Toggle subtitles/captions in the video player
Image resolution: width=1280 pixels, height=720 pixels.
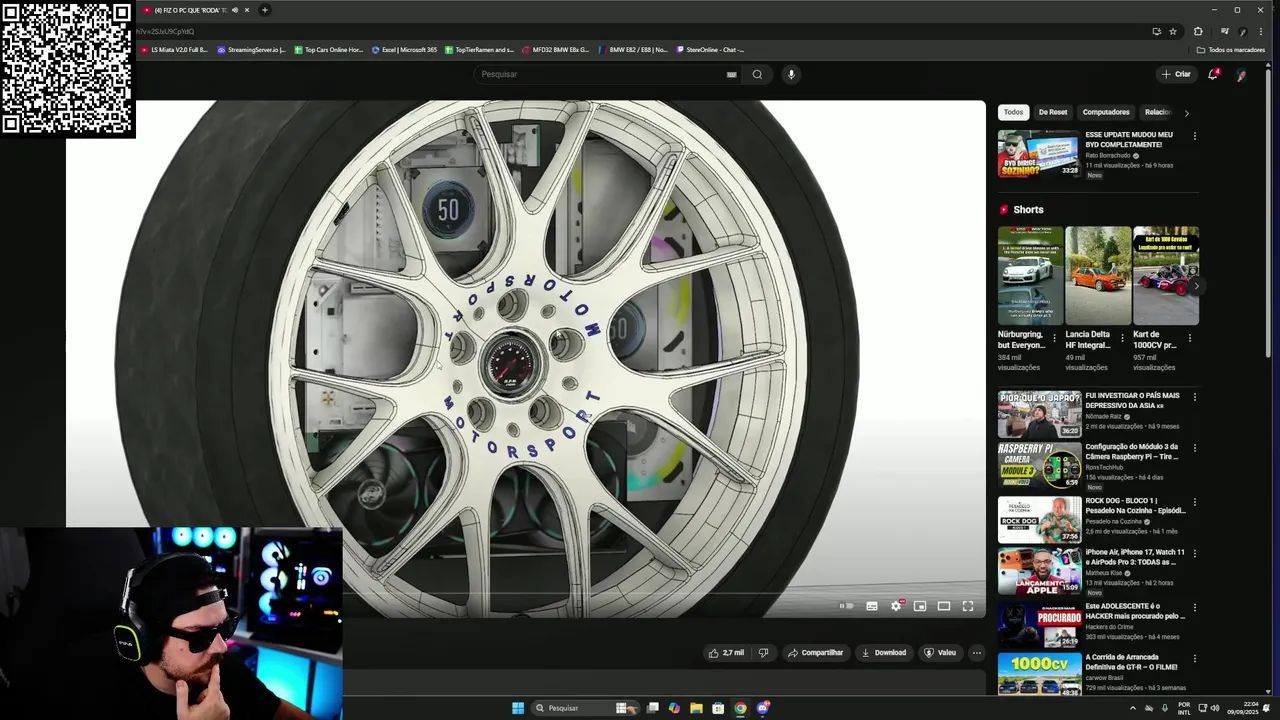point(872,606)
